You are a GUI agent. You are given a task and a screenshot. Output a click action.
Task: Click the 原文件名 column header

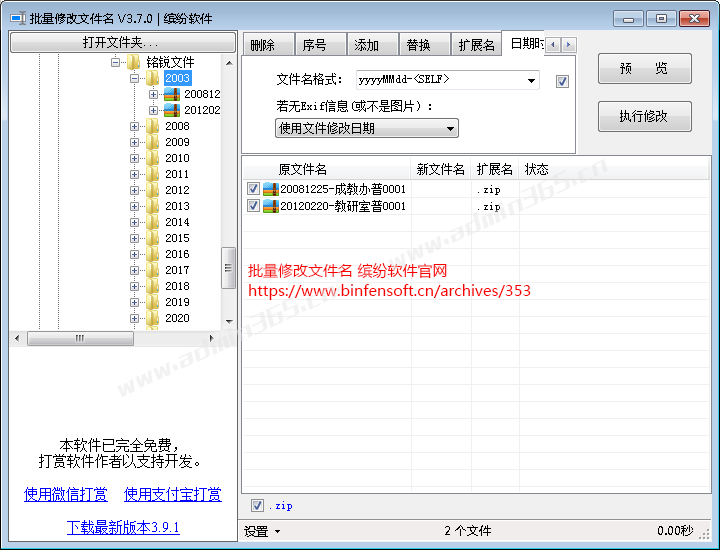(326, 169)
